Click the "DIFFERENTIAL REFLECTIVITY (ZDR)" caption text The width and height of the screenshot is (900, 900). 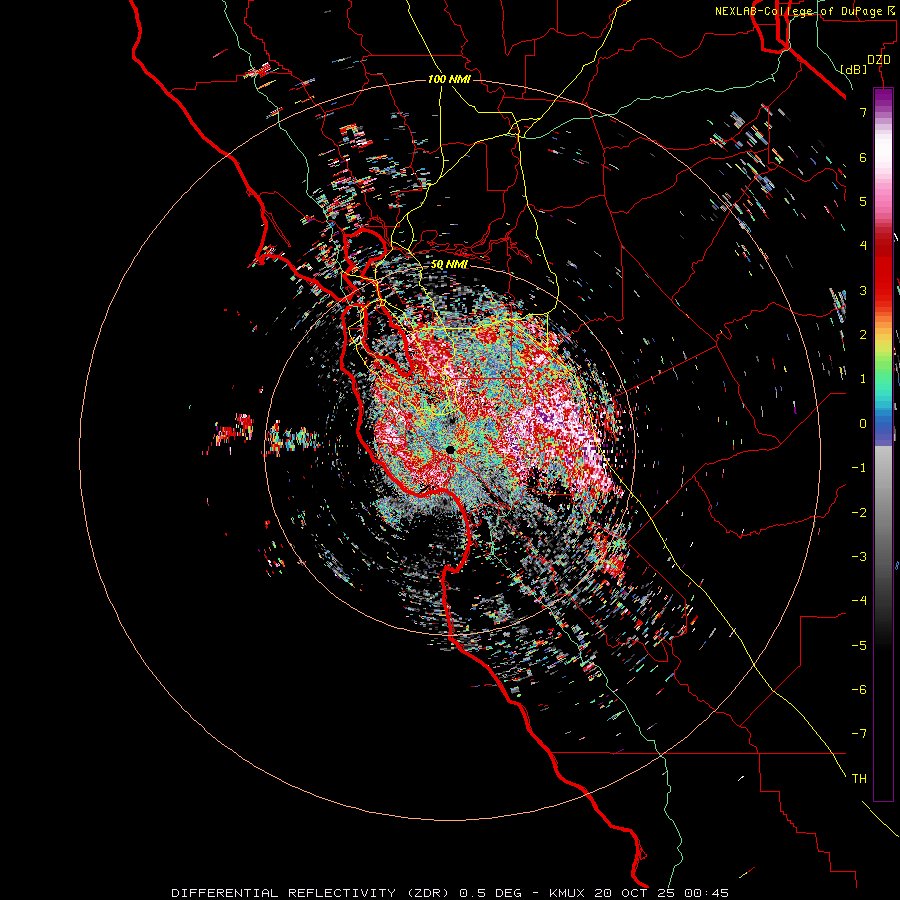pos(312,893)
